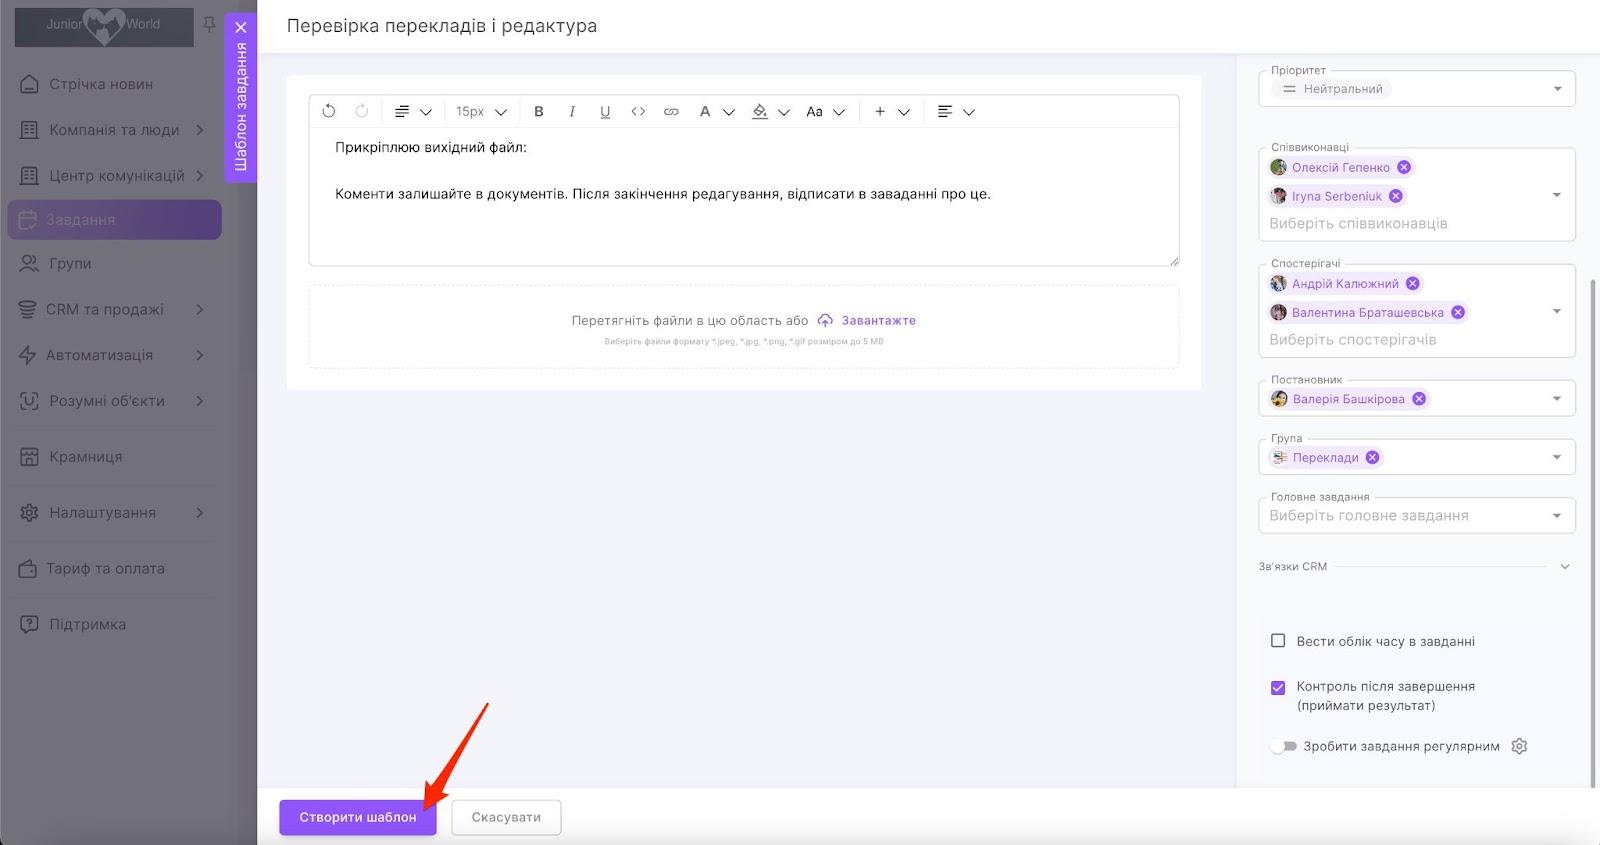Remove Андрій Калюжний from observers
Screen dimensions: 1600x845
pos(1413,283)
